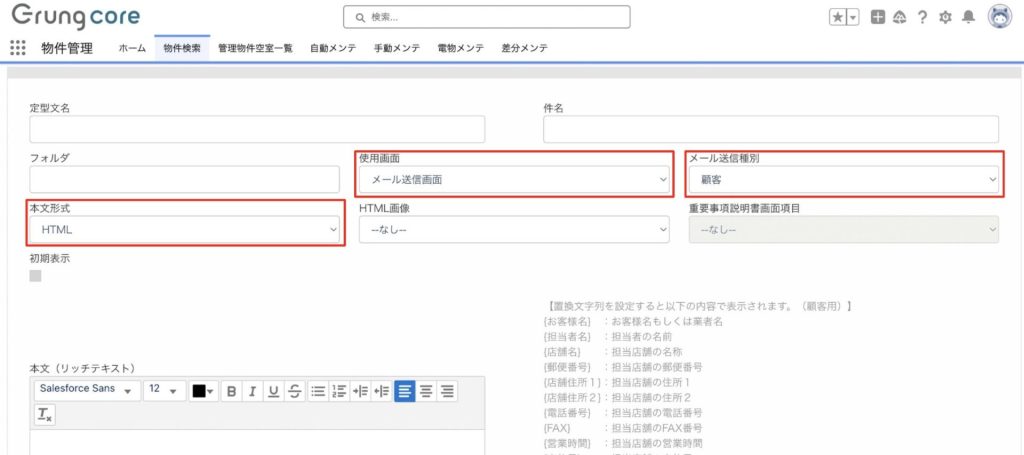The width and height of the screenshot is (1024, 455).
Task: Open the 本文形式 dropdown showing HTML
Action: coord(185,230)
